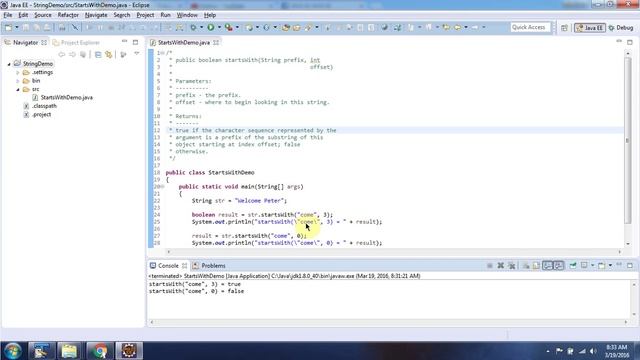Click the Terminate square console icon
640x360 pixels.
(x=489, y=266)
